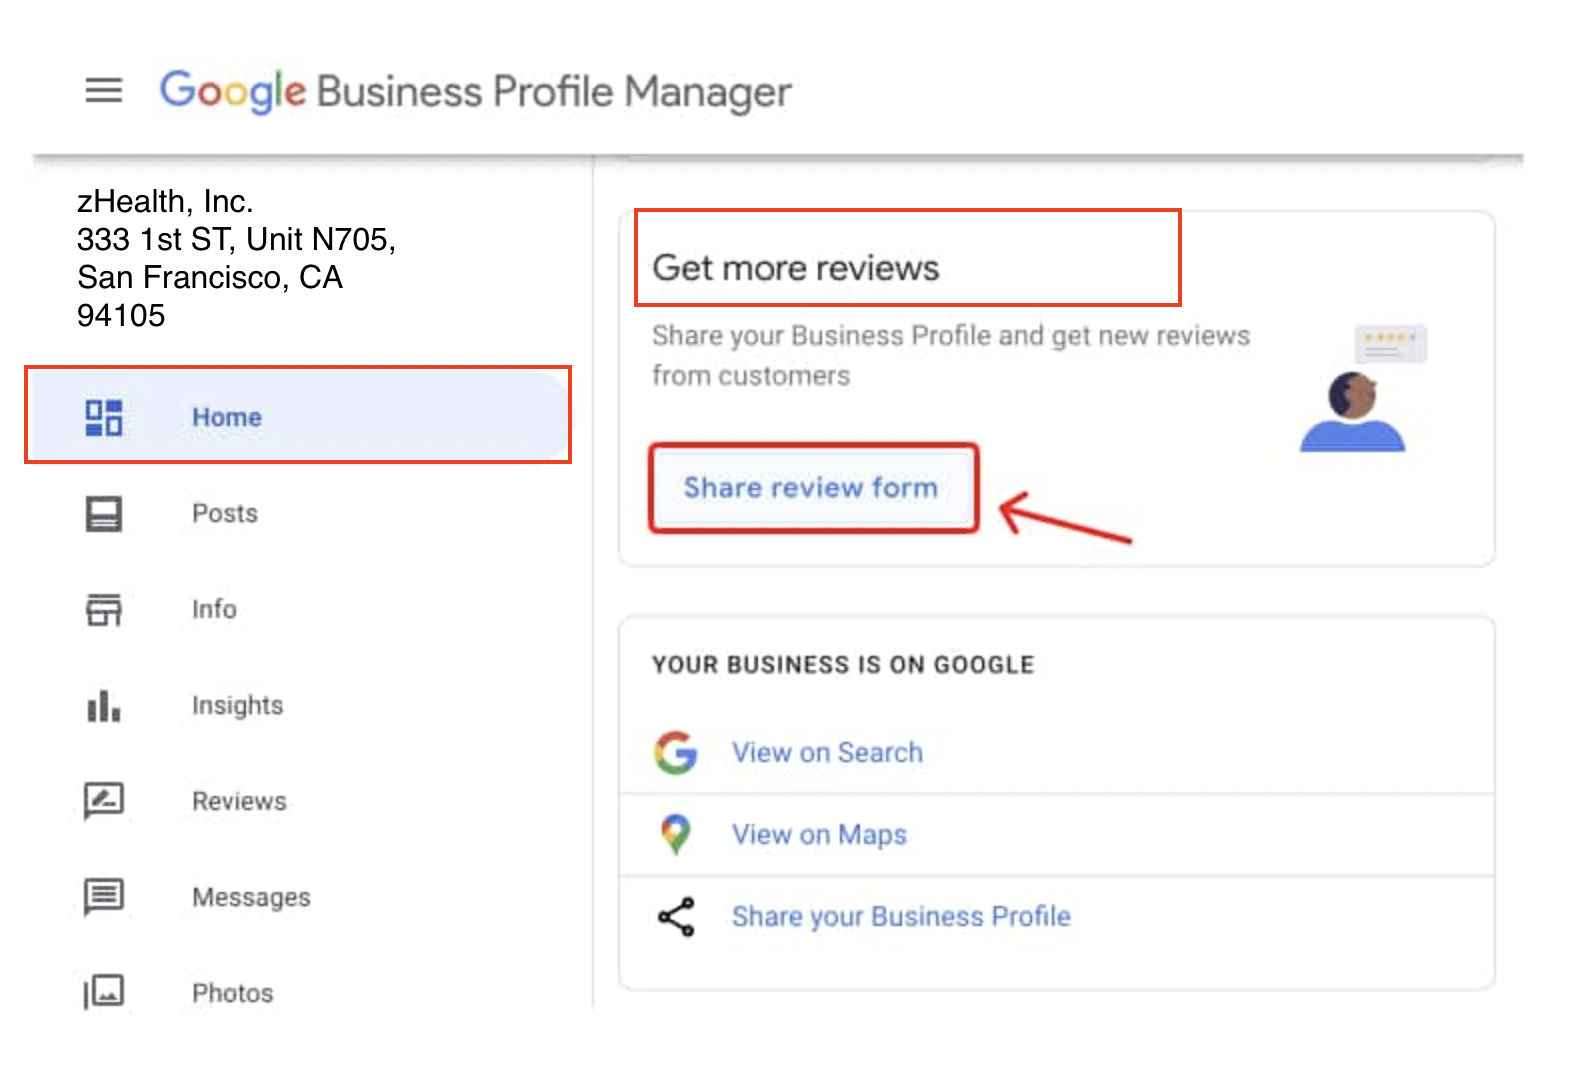Screen dimensions: 1580x1068
Task: Click the Messages chat icon
Action: pyautogui.click(x=104, y=897)
